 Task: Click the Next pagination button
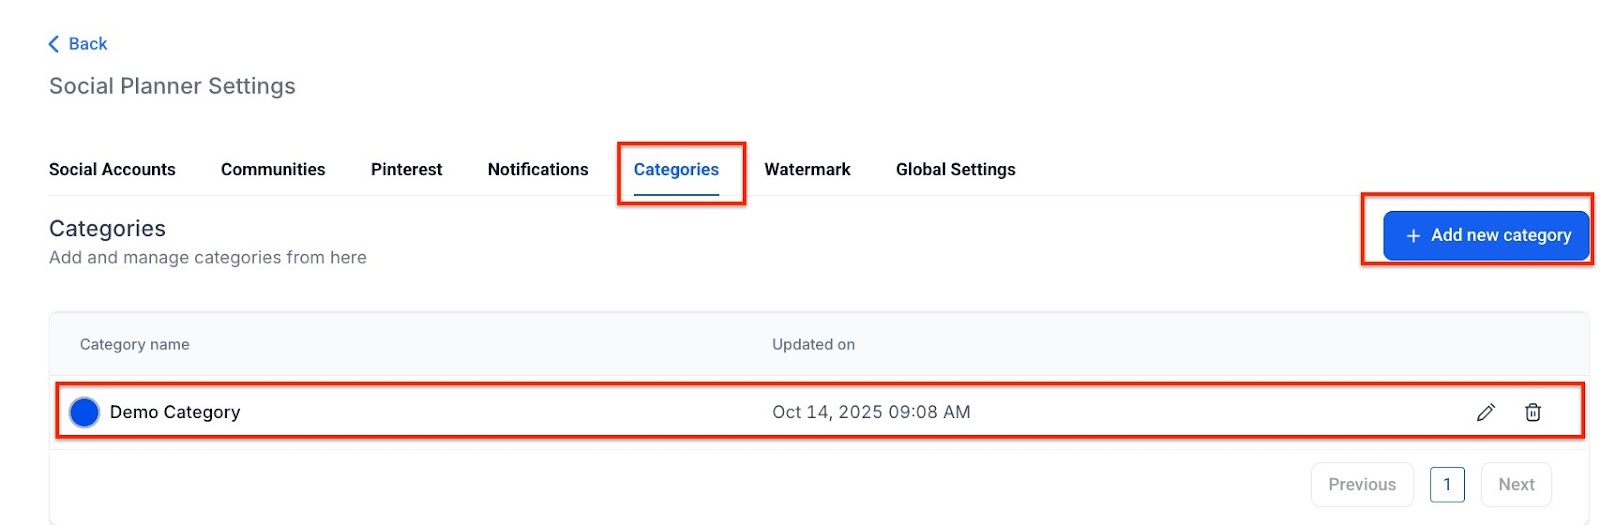pyautogui.click(x=1516, y=485)
